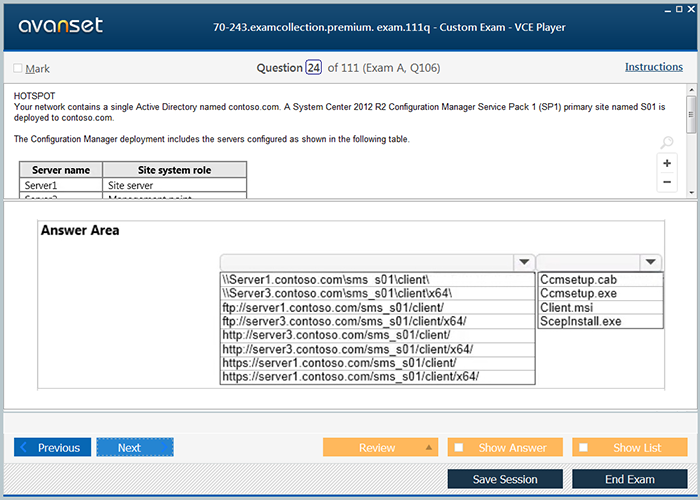Click the magnifier search icon
Screen dimensions: 700x500
point(667,142)
